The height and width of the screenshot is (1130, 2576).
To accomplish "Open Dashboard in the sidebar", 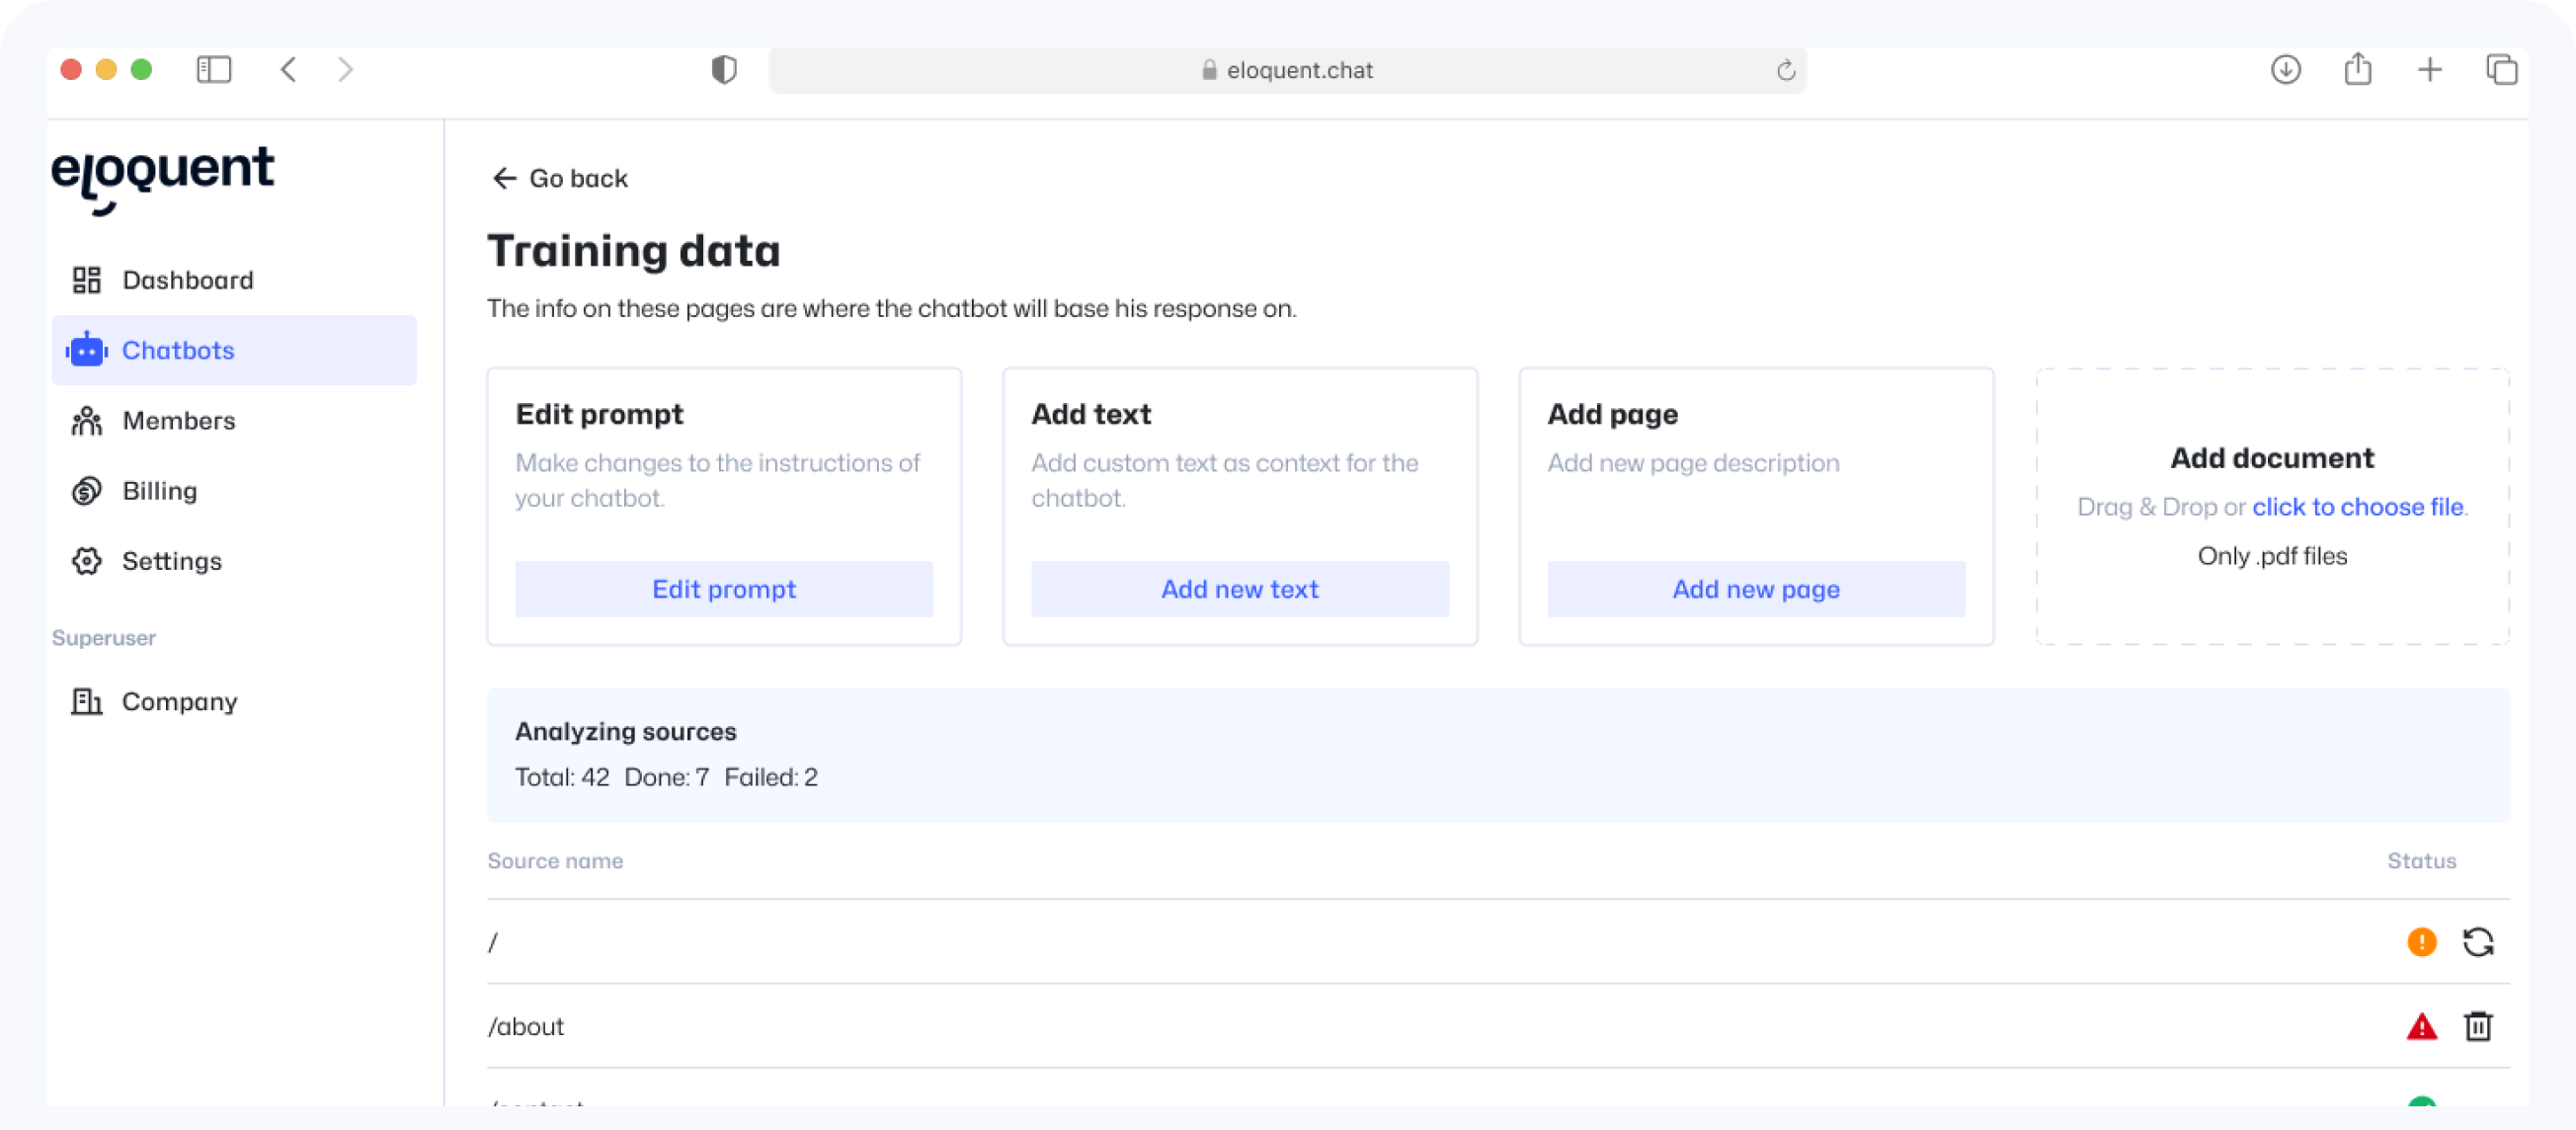I will coord(234,280).
